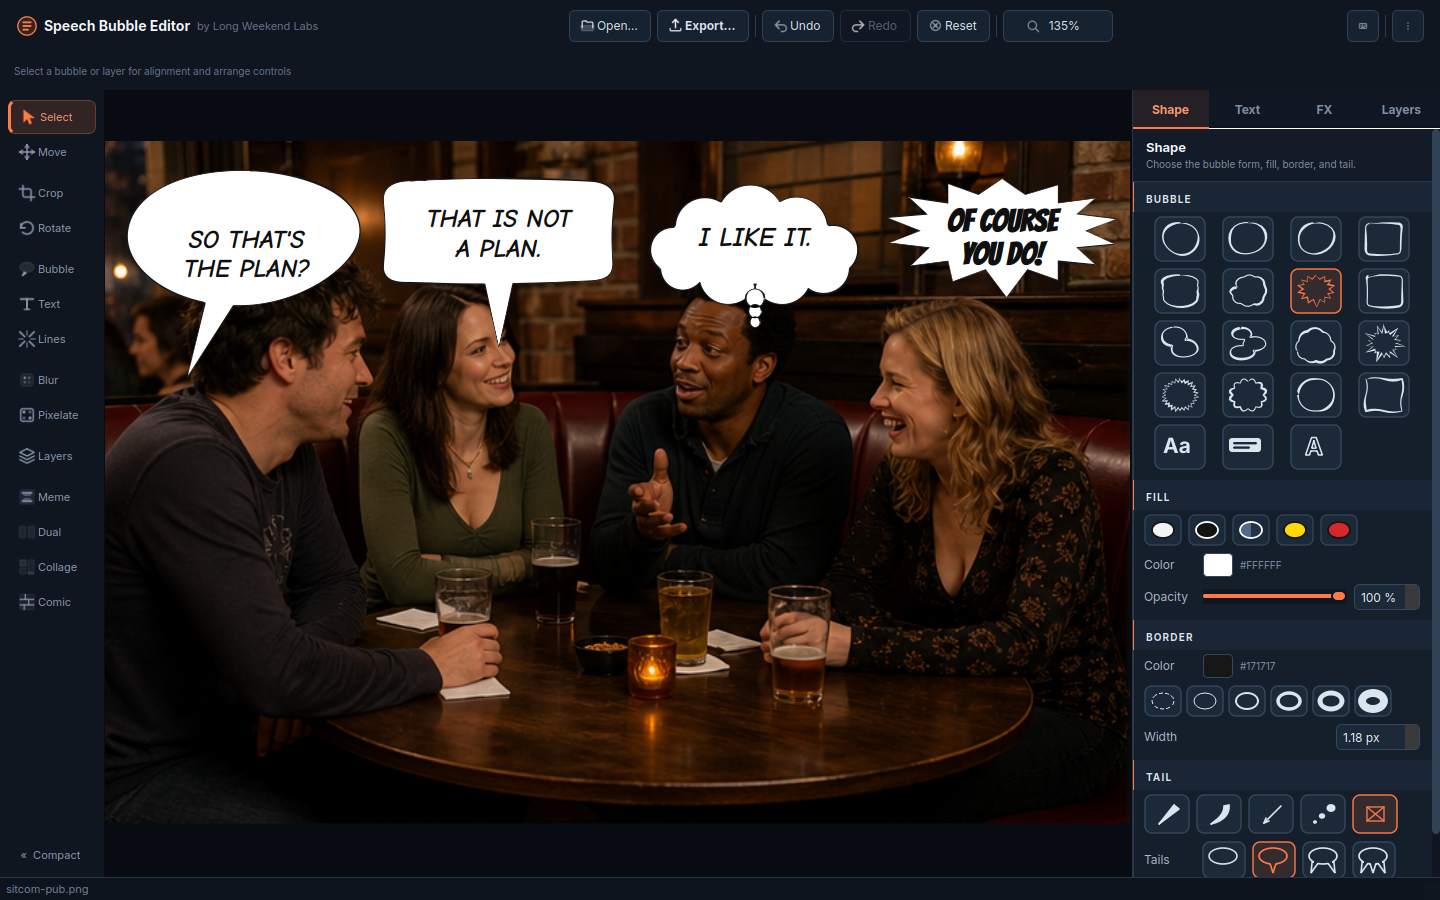This screenshot has height=900, width=1440.
Task: Choose the caption box bubble style
Action: click(1248, 447)
